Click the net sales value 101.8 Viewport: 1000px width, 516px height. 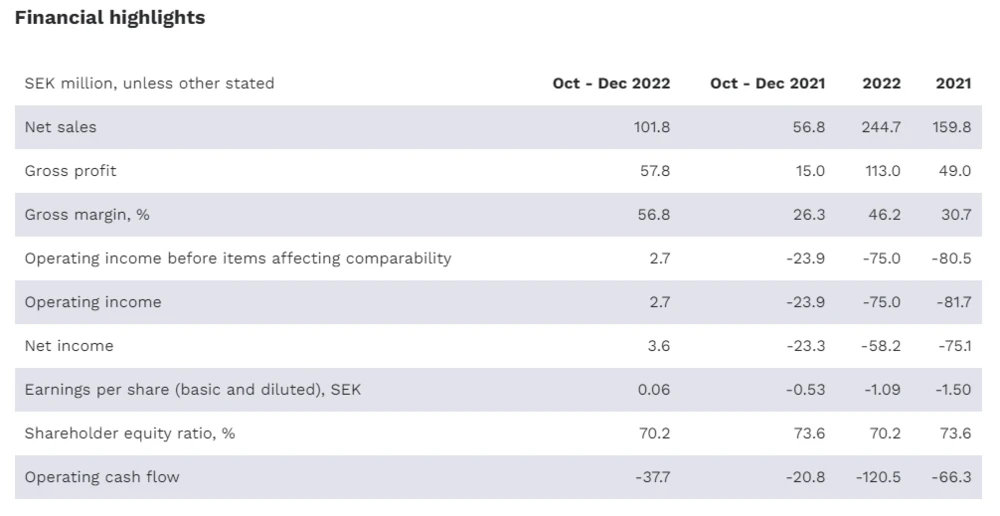[x=652, y=127]
